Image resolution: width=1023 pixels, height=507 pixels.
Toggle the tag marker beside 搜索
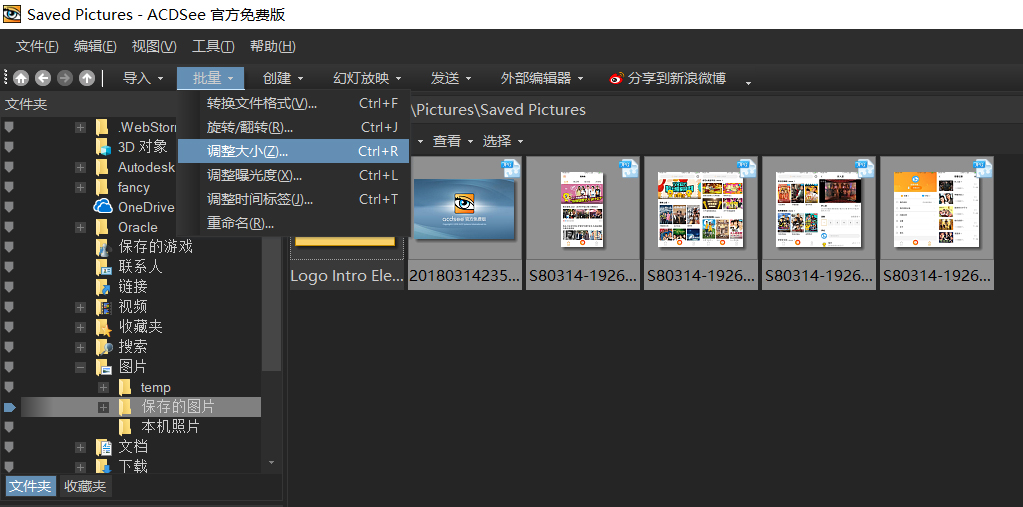[9, 347]
